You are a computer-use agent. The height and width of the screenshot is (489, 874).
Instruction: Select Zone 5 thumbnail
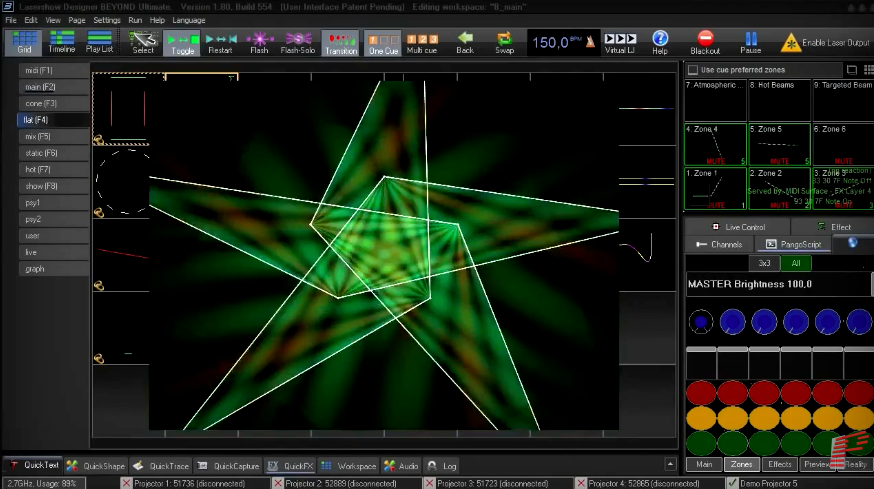pos(778,143)
